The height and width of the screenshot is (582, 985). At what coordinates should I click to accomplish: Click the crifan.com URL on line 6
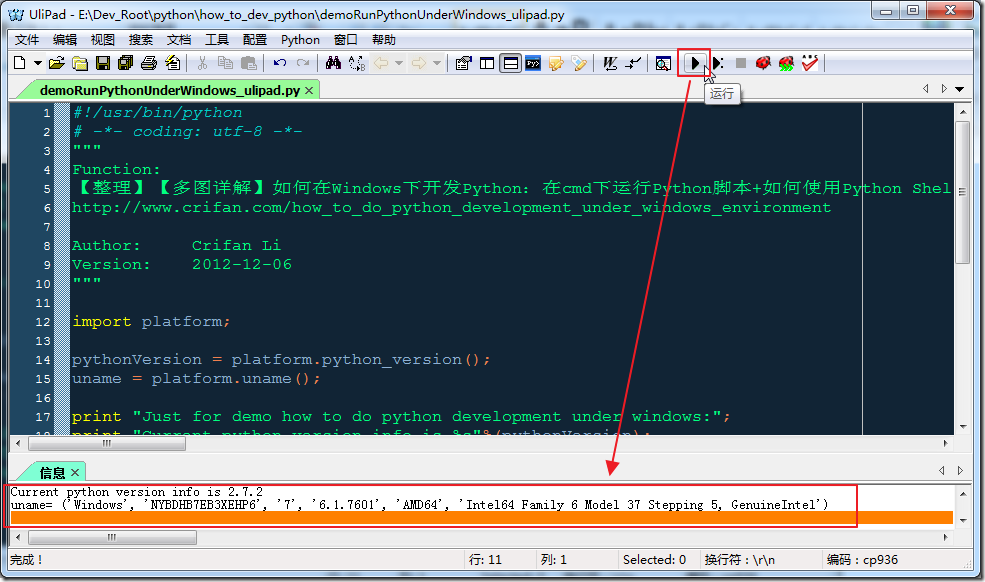(x=451, y=207)
